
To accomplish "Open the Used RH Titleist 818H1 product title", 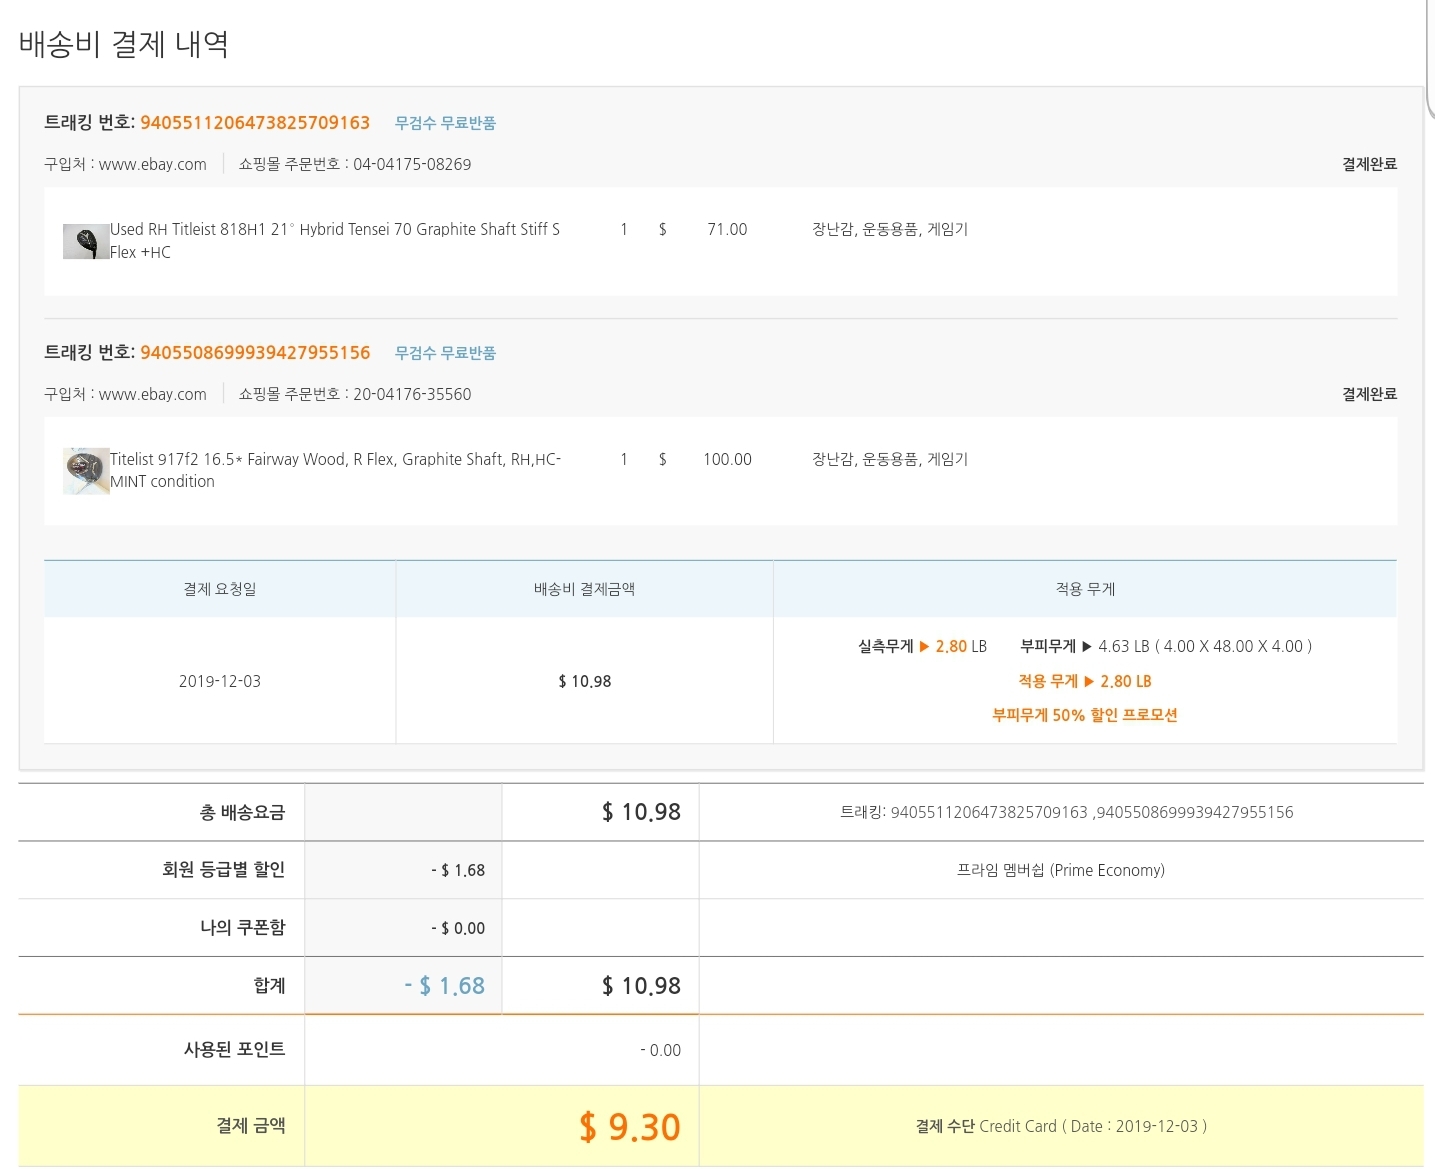I will pos(334,230).
